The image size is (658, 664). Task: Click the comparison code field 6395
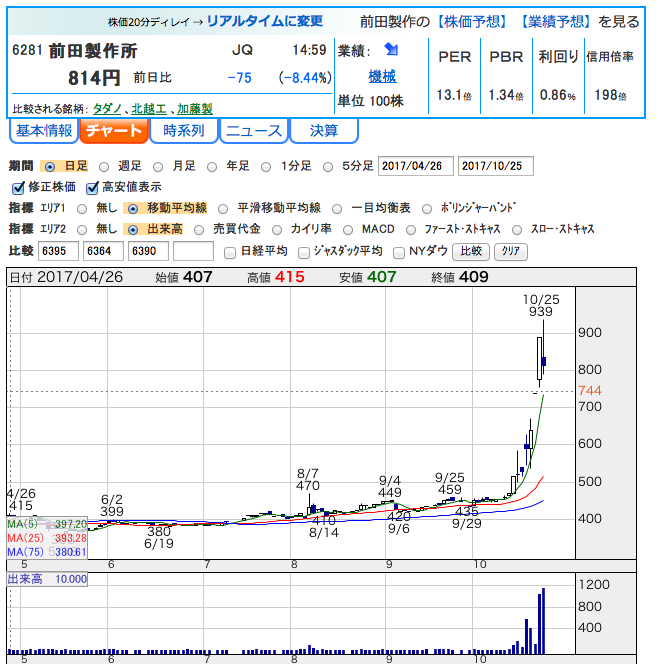point(58,251)
